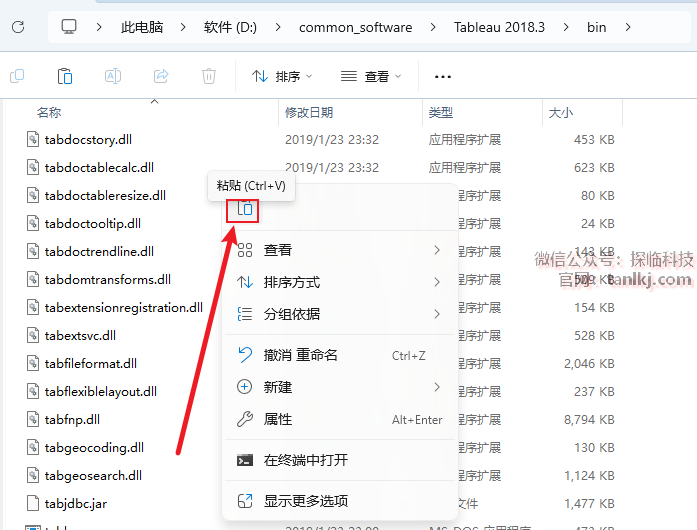The image size is (697, 530).
Task: Go to 此电脑 in the address bar
Action: (142, 27)
